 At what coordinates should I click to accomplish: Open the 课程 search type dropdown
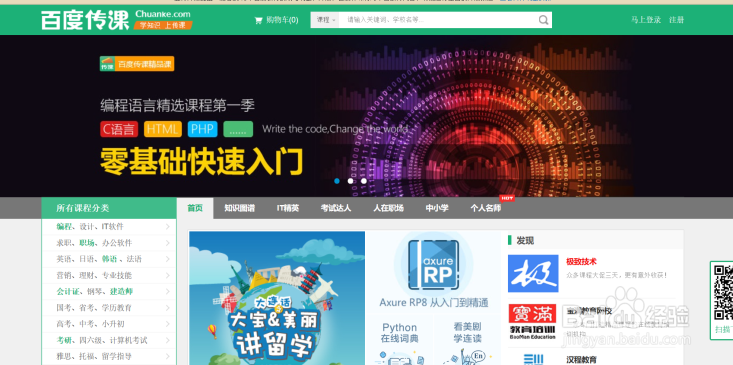click(x=325, y=20)
